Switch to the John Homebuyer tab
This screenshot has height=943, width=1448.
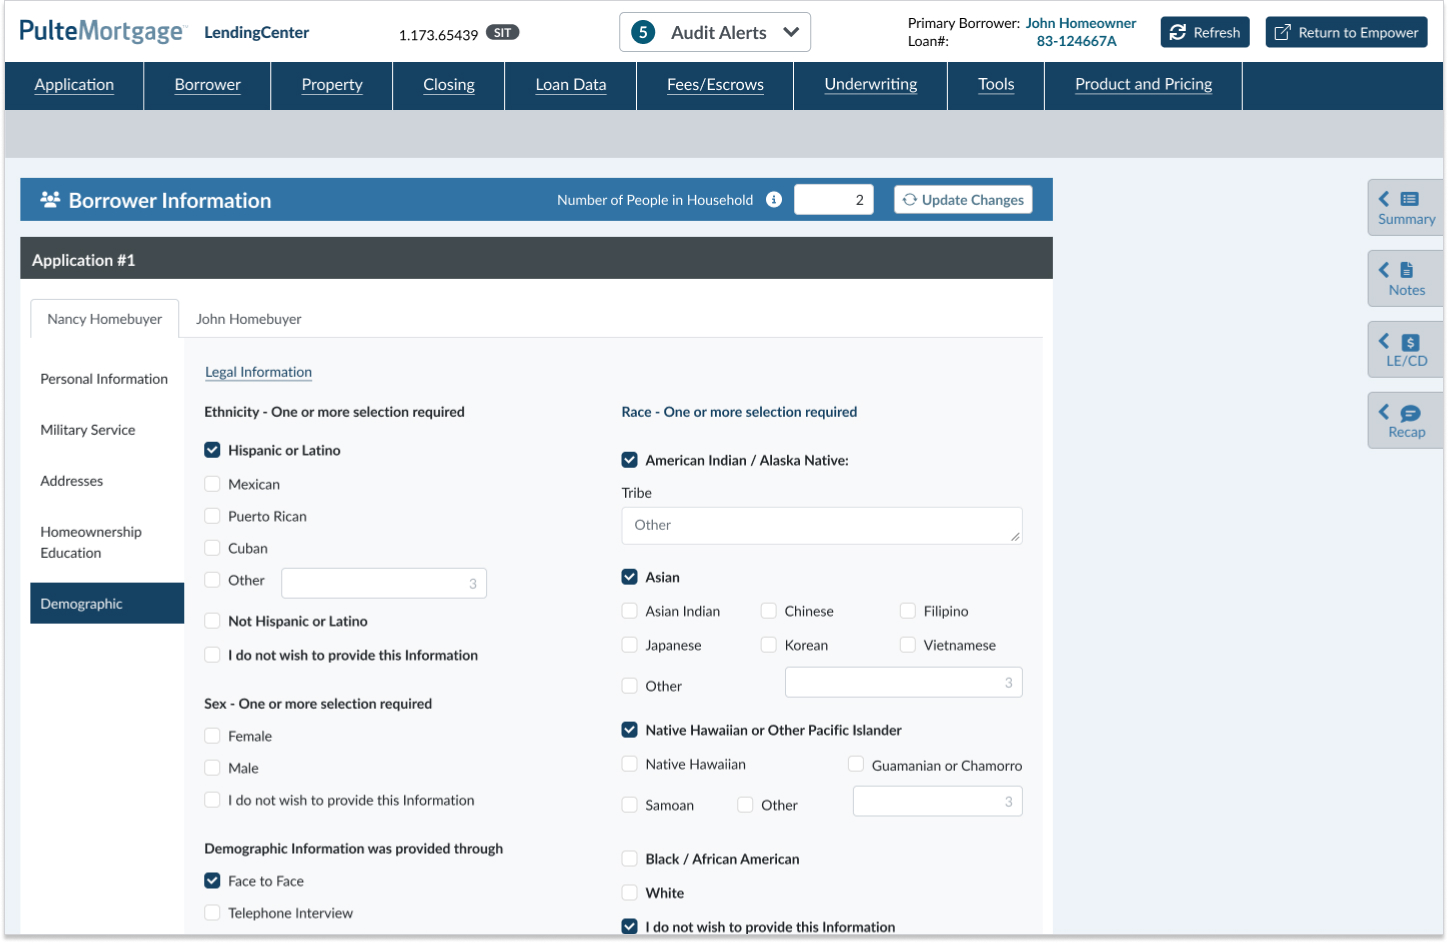click(248, 319)
